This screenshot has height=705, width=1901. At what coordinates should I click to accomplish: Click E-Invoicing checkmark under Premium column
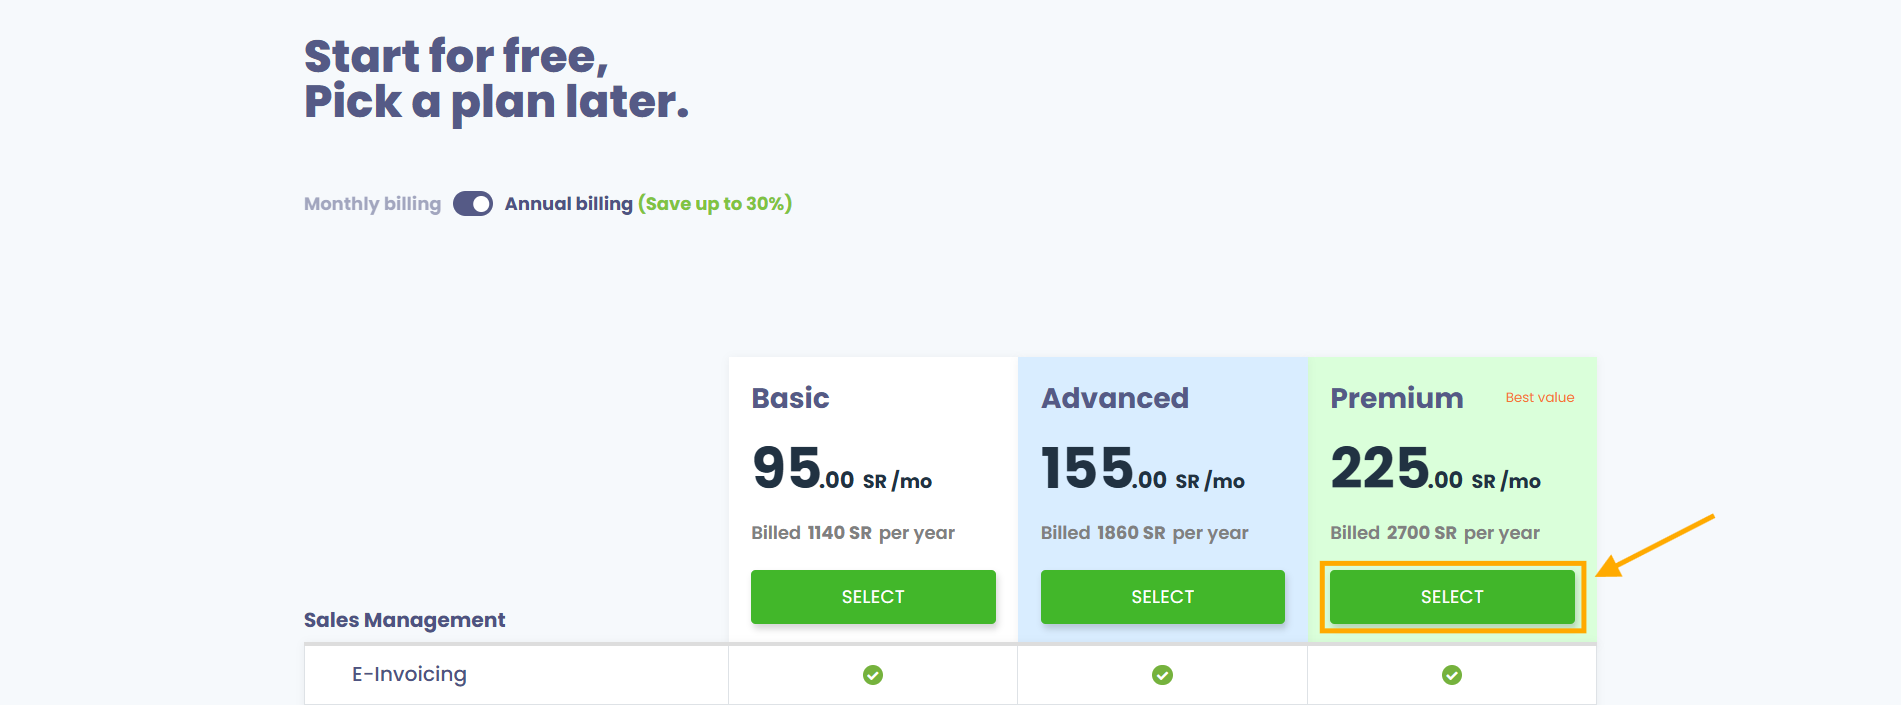point(1452,675)
